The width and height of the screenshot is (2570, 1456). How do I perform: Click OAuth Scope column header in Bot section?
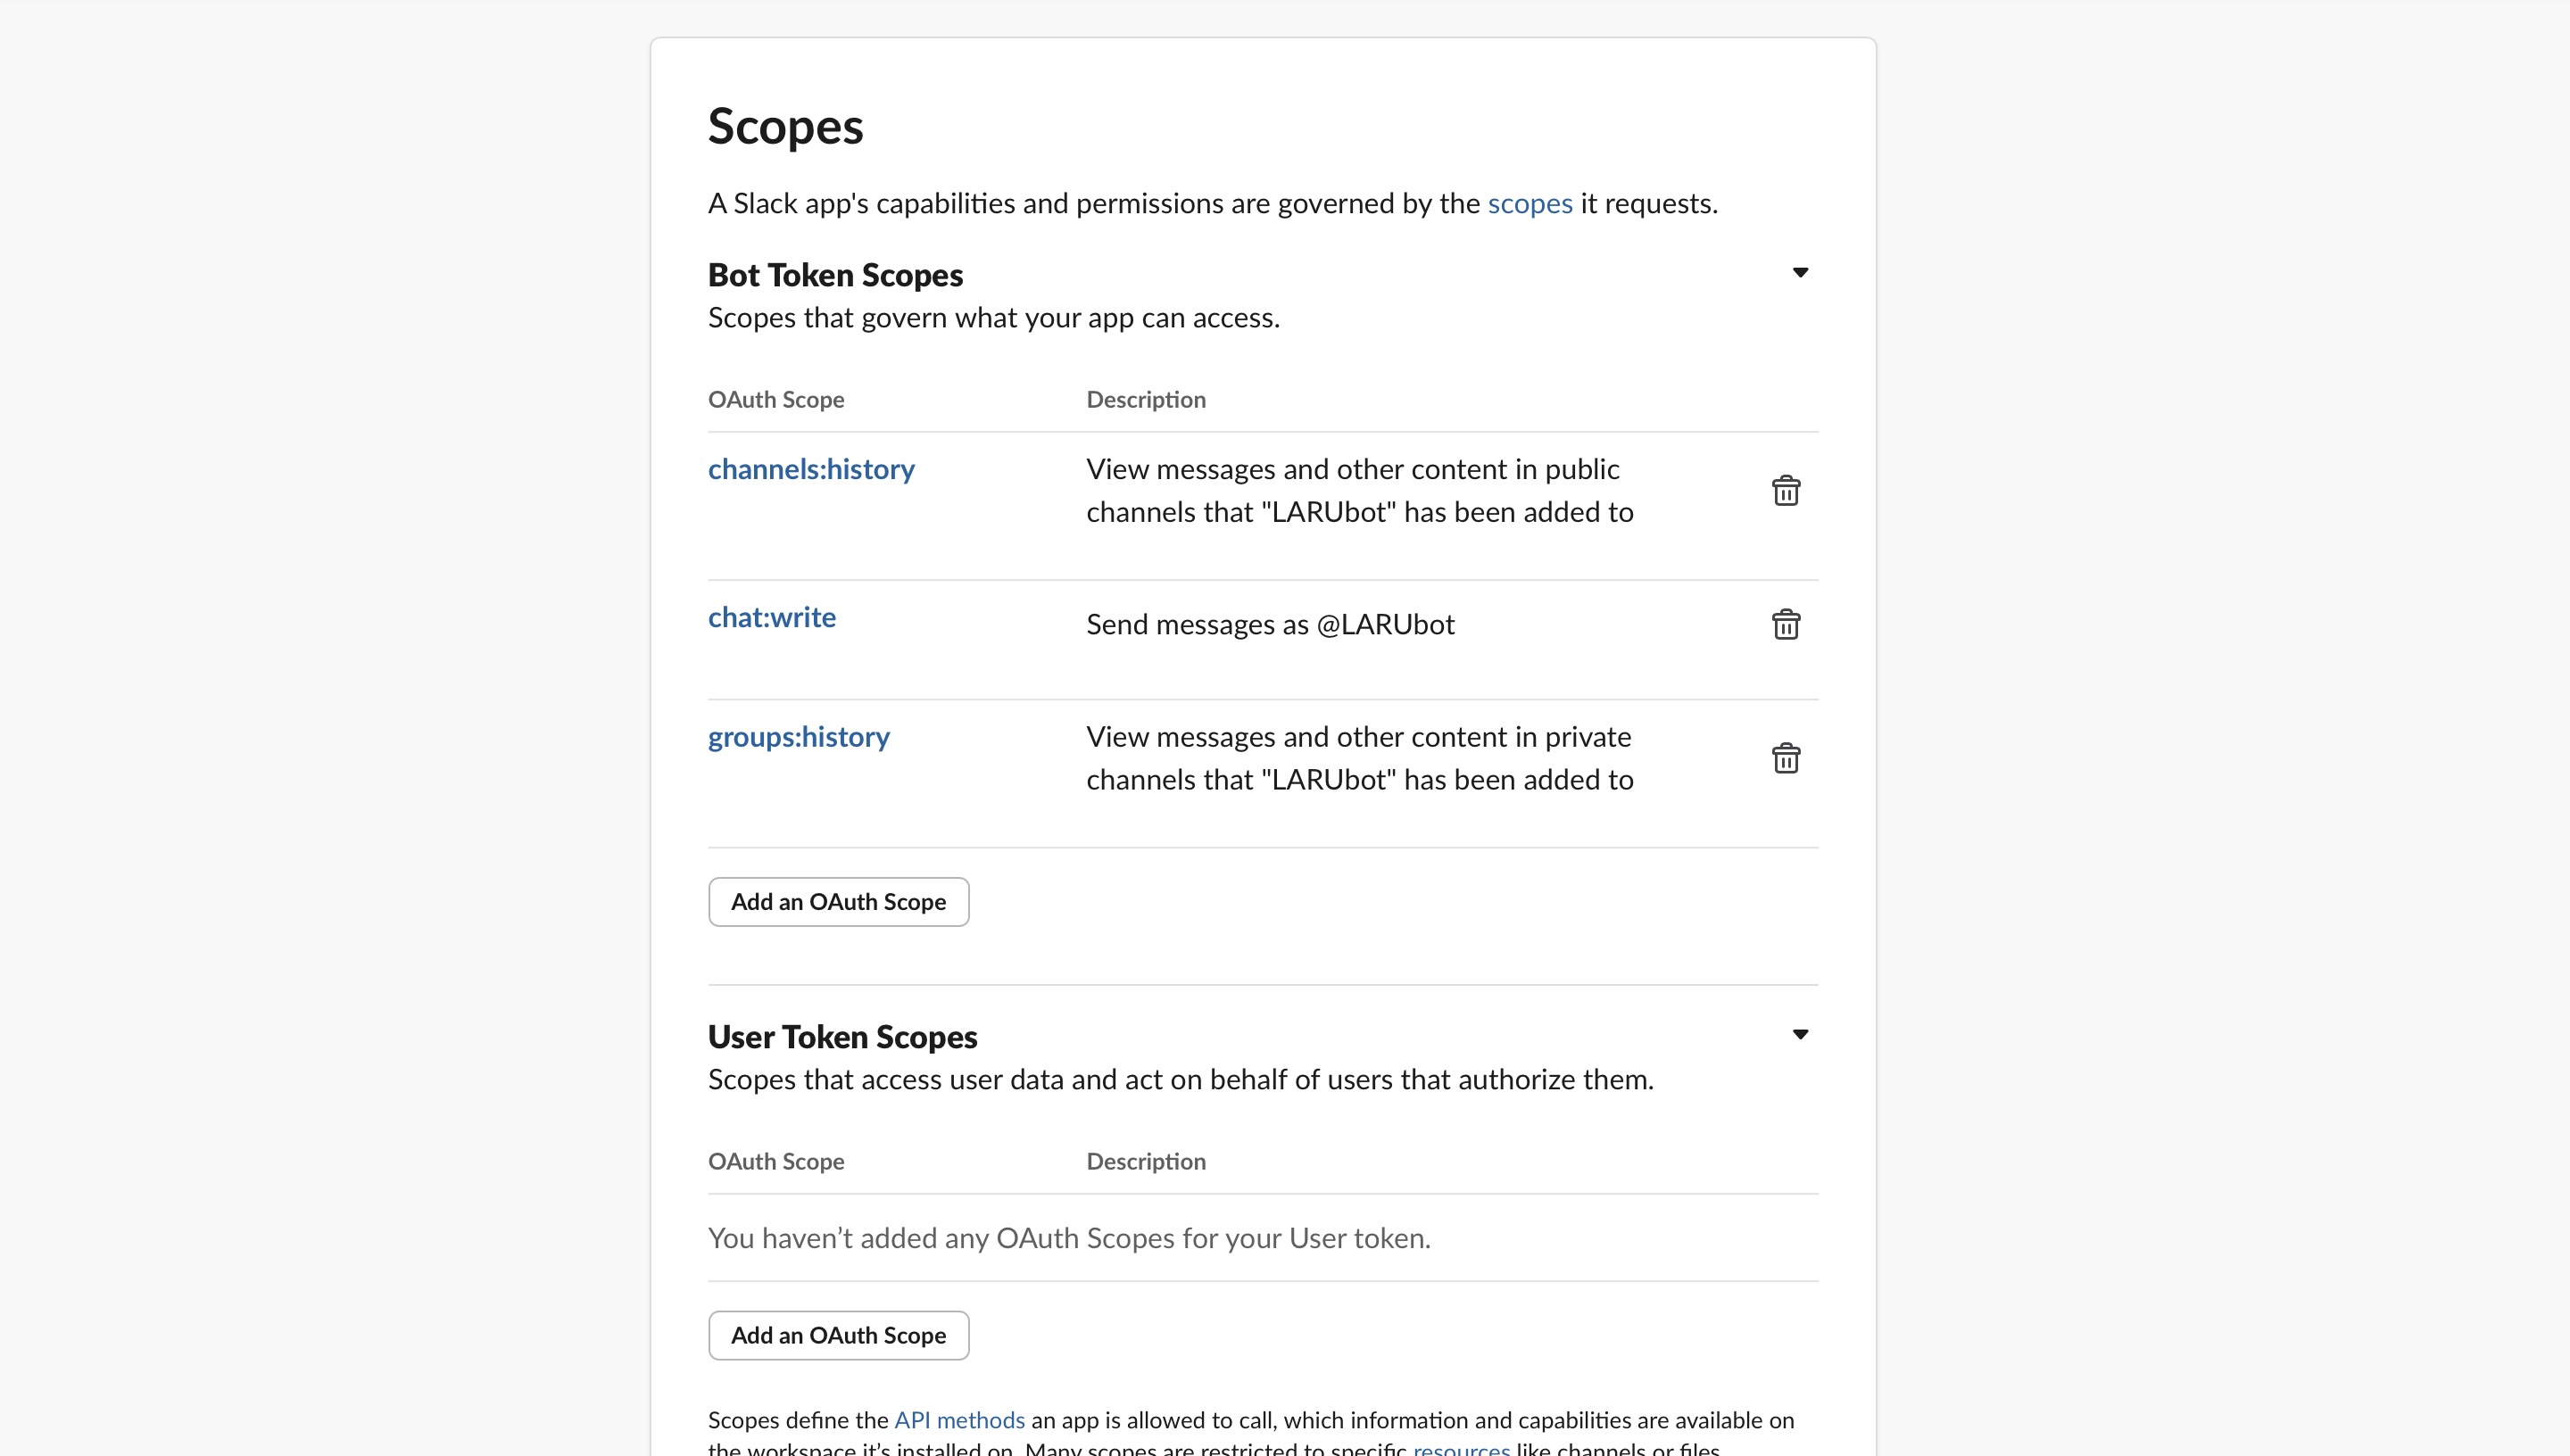(776, 400)
